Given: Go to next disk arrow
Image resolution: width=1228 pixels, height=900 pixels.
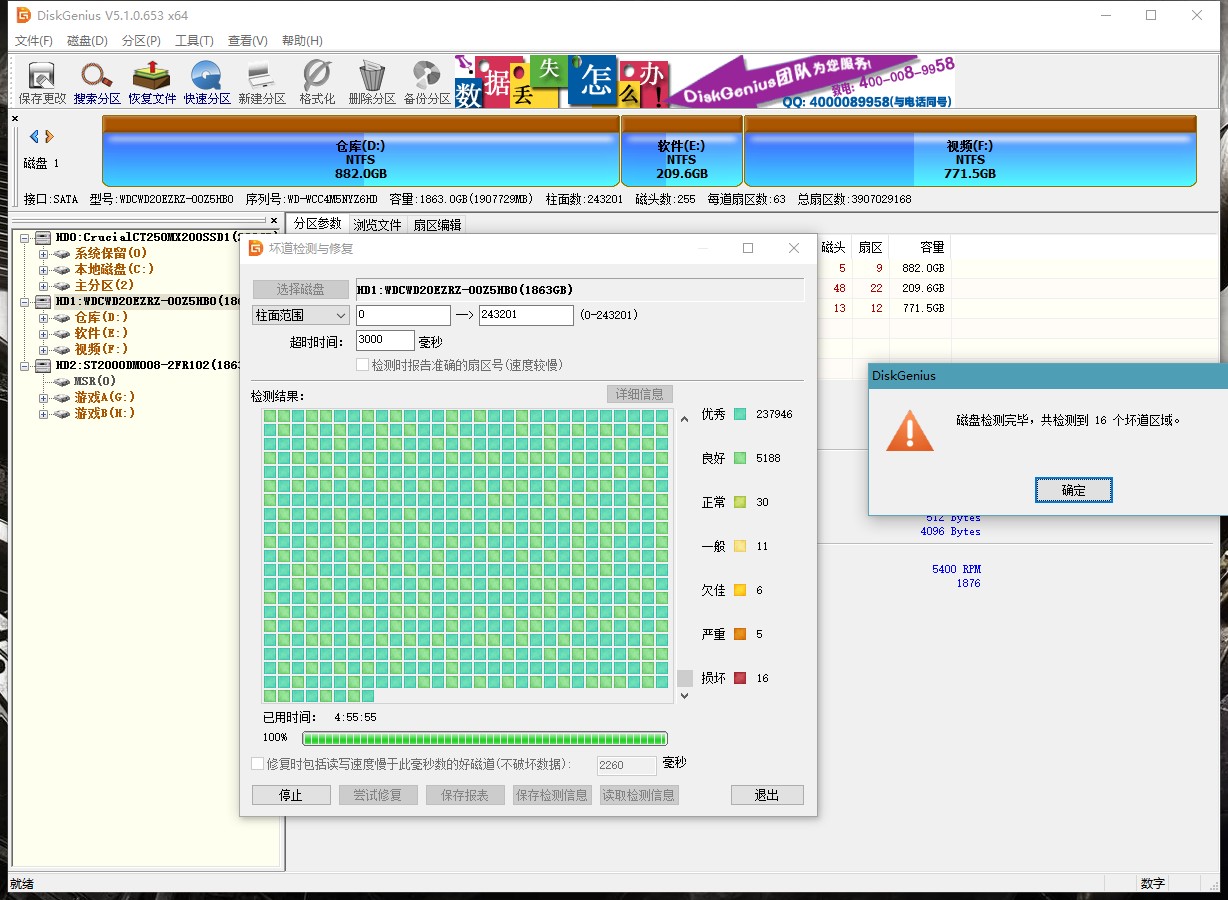Looking at the screenshot, I should click(49, 136).
